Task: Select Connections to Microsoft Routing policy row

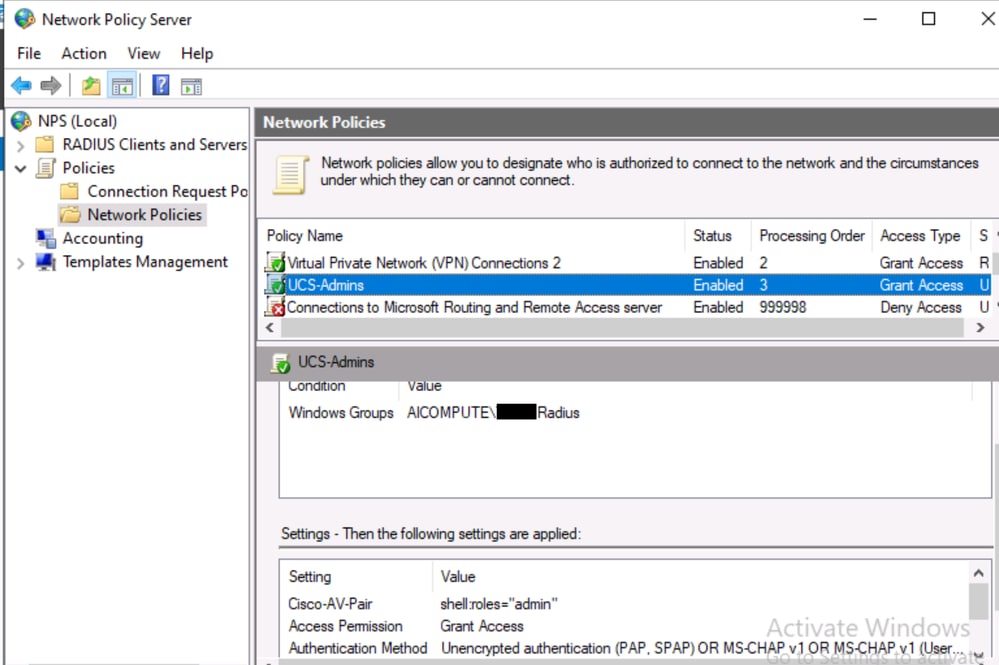Action: click(627, 307)
